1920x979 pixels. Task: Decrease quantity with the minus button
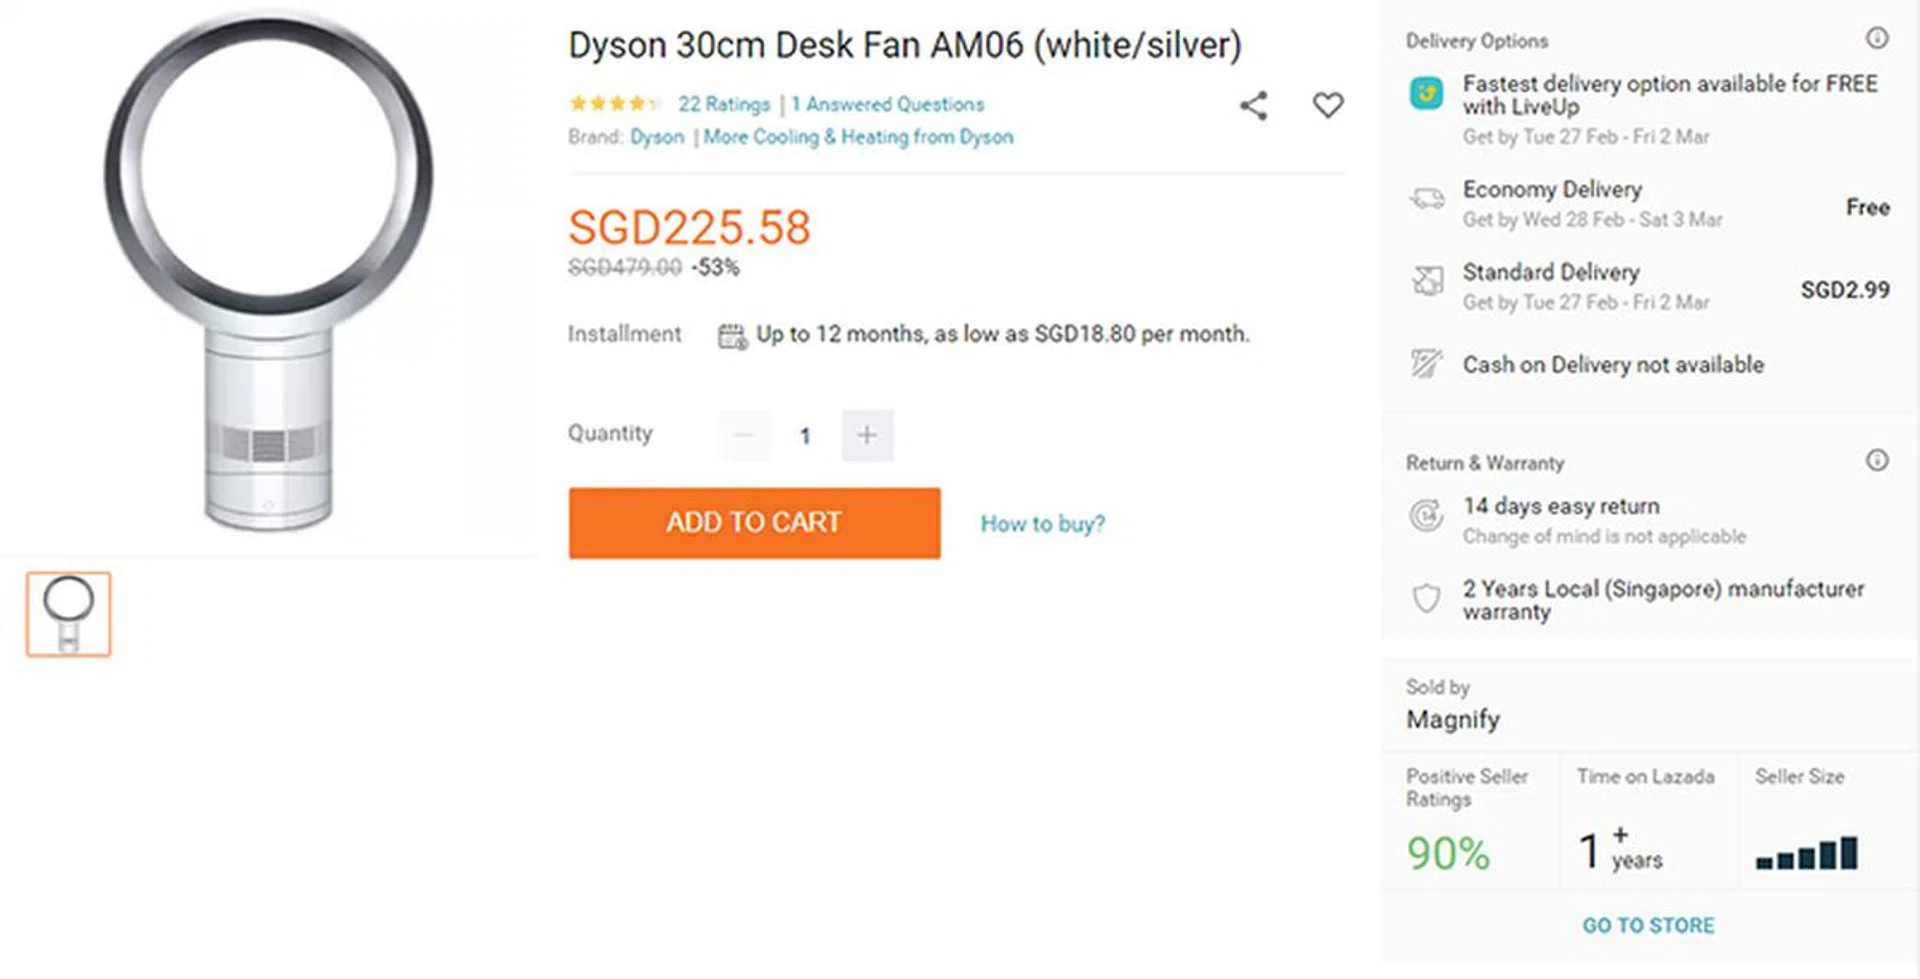(744, 435)
